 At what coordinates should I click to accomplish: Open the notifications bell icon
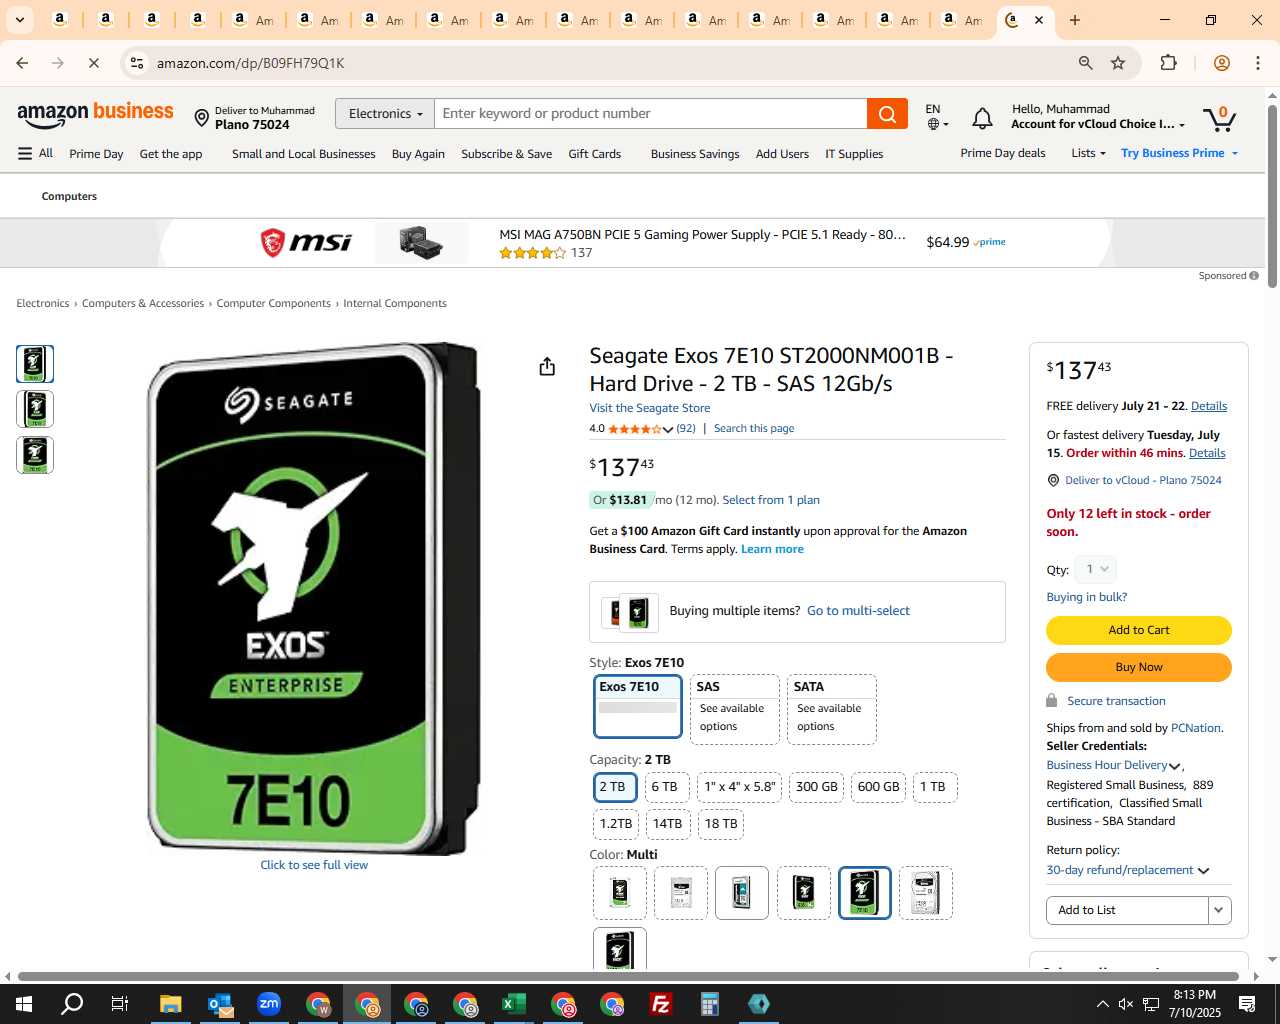point(982,119)
